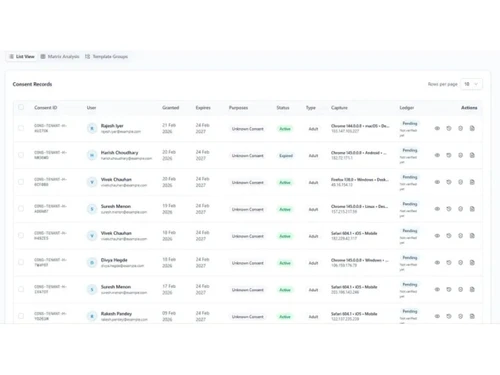Tick the select-all checkbox in table header
Viewport: 500px width, 375px height.
click(x=21, y=107)
